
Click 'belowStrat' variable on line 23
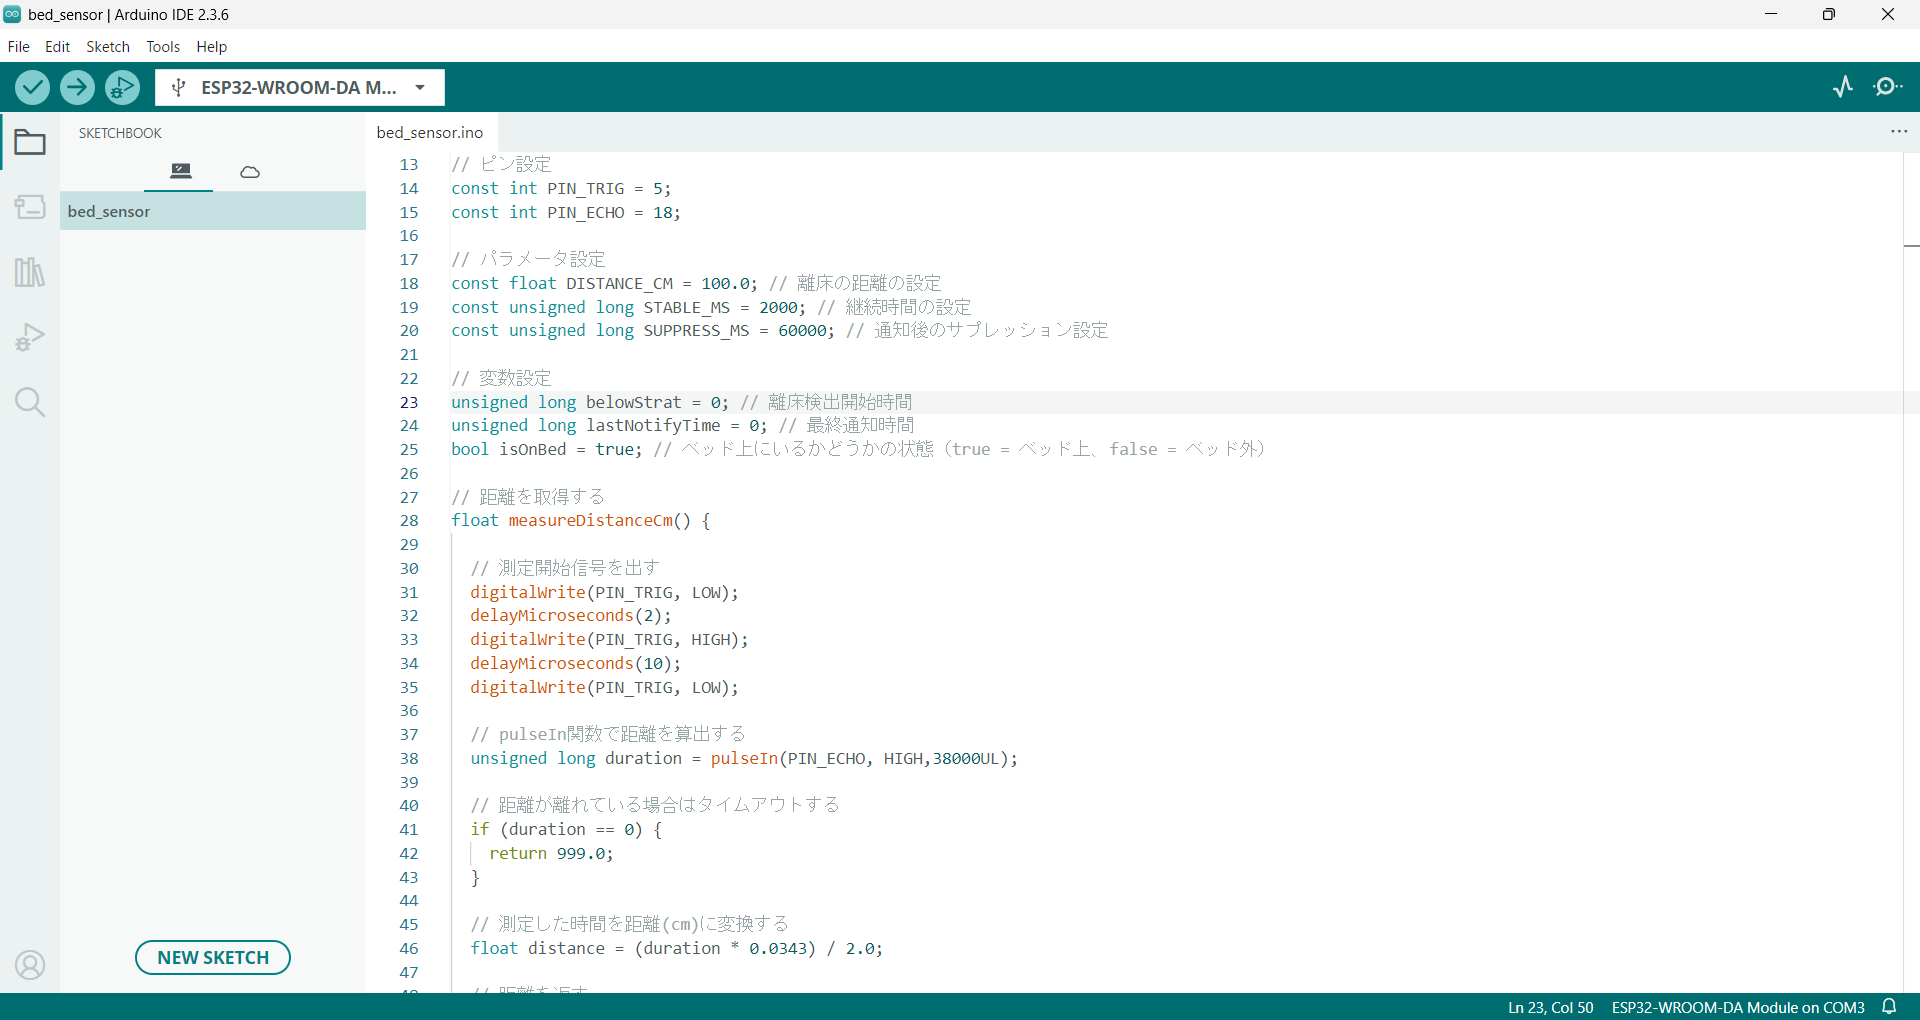point(634,403)
